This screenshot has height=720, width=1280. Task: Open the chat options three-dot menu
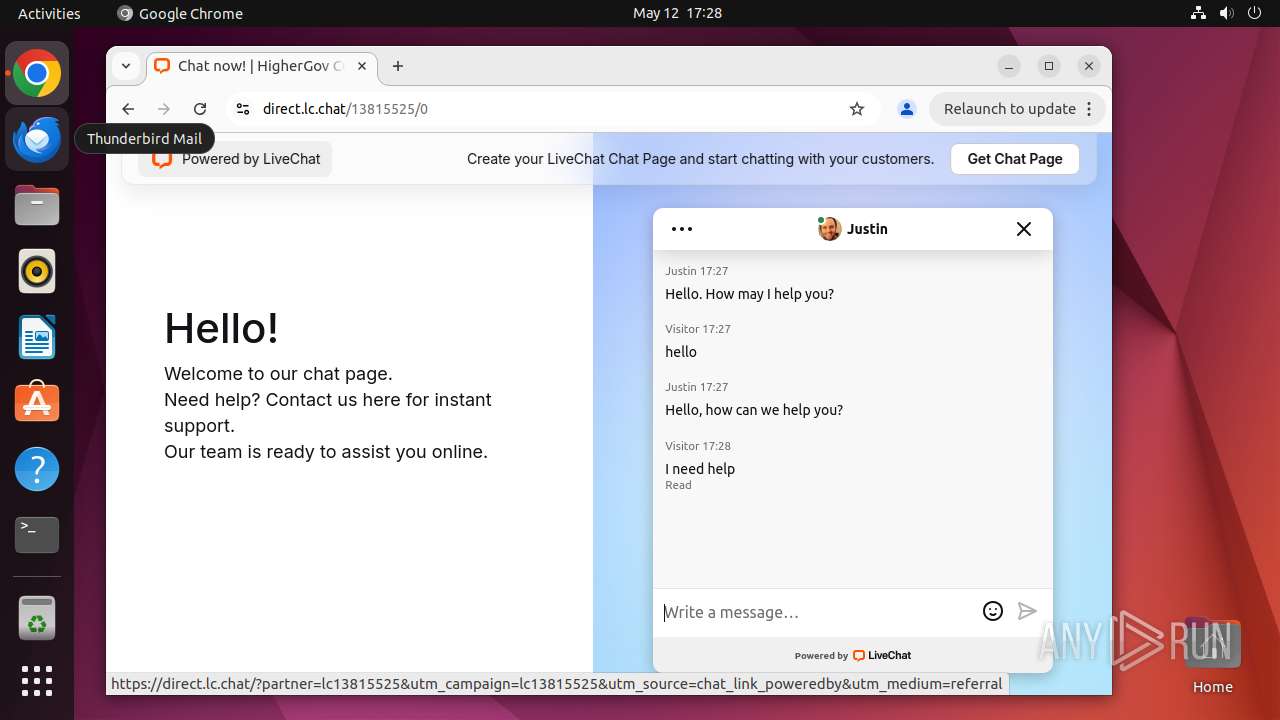(682, 229)
